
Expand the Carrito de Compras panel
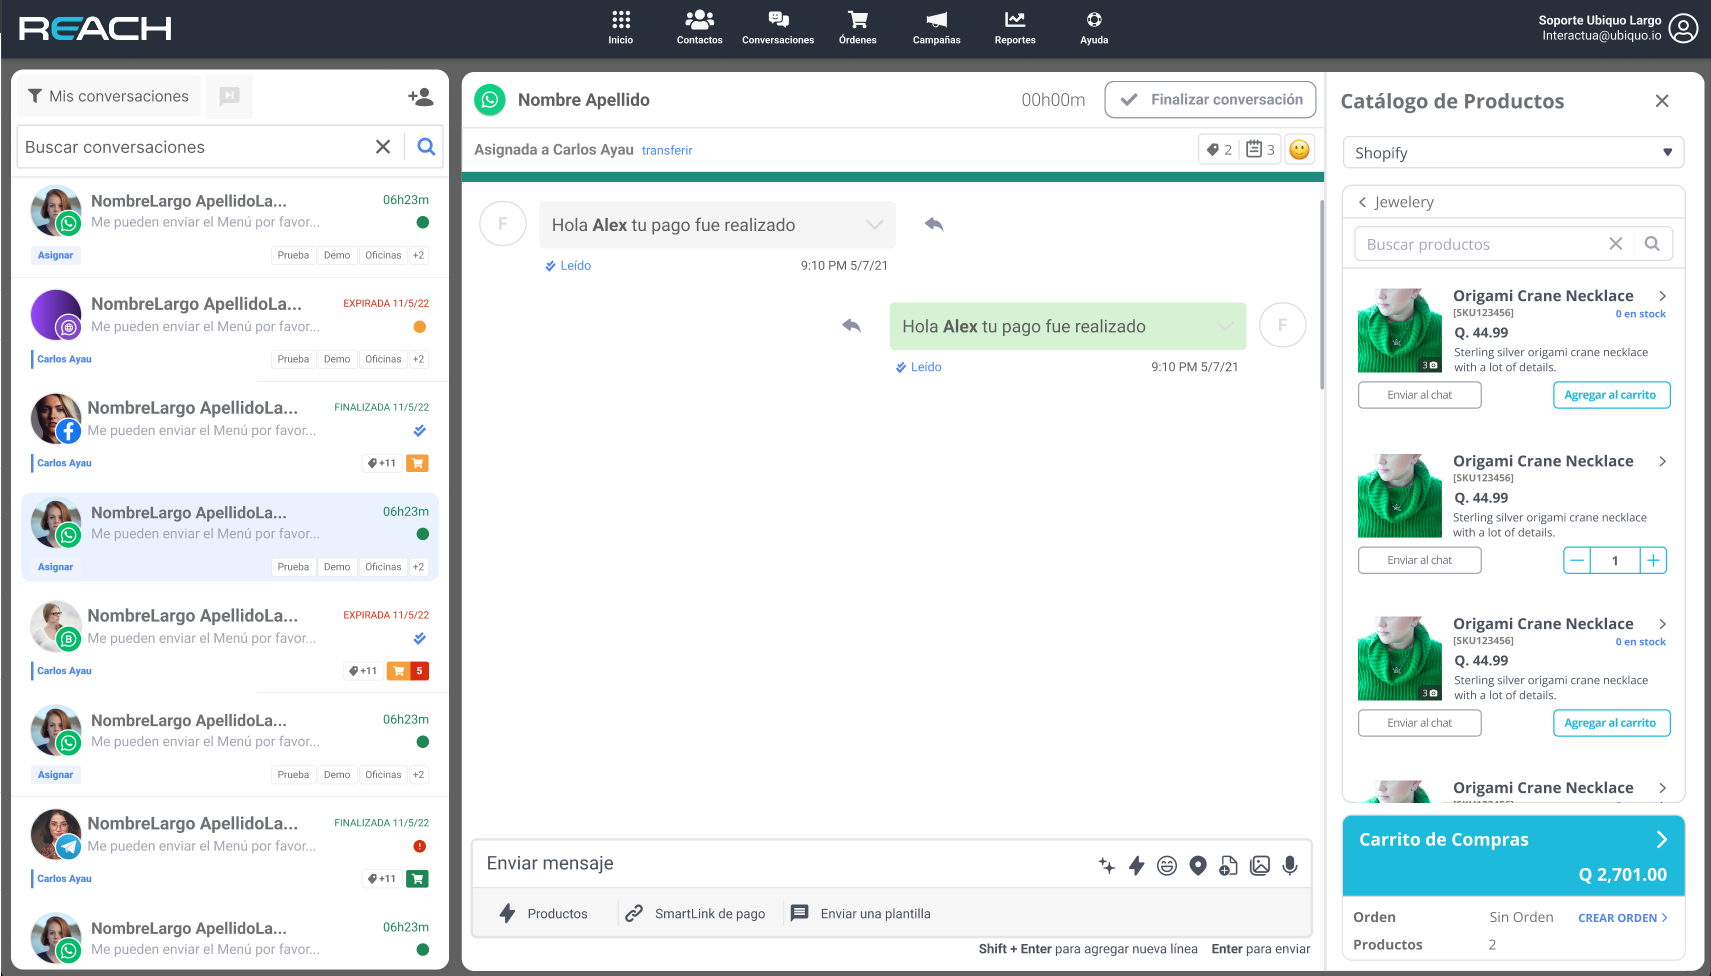pos(1661,840)
